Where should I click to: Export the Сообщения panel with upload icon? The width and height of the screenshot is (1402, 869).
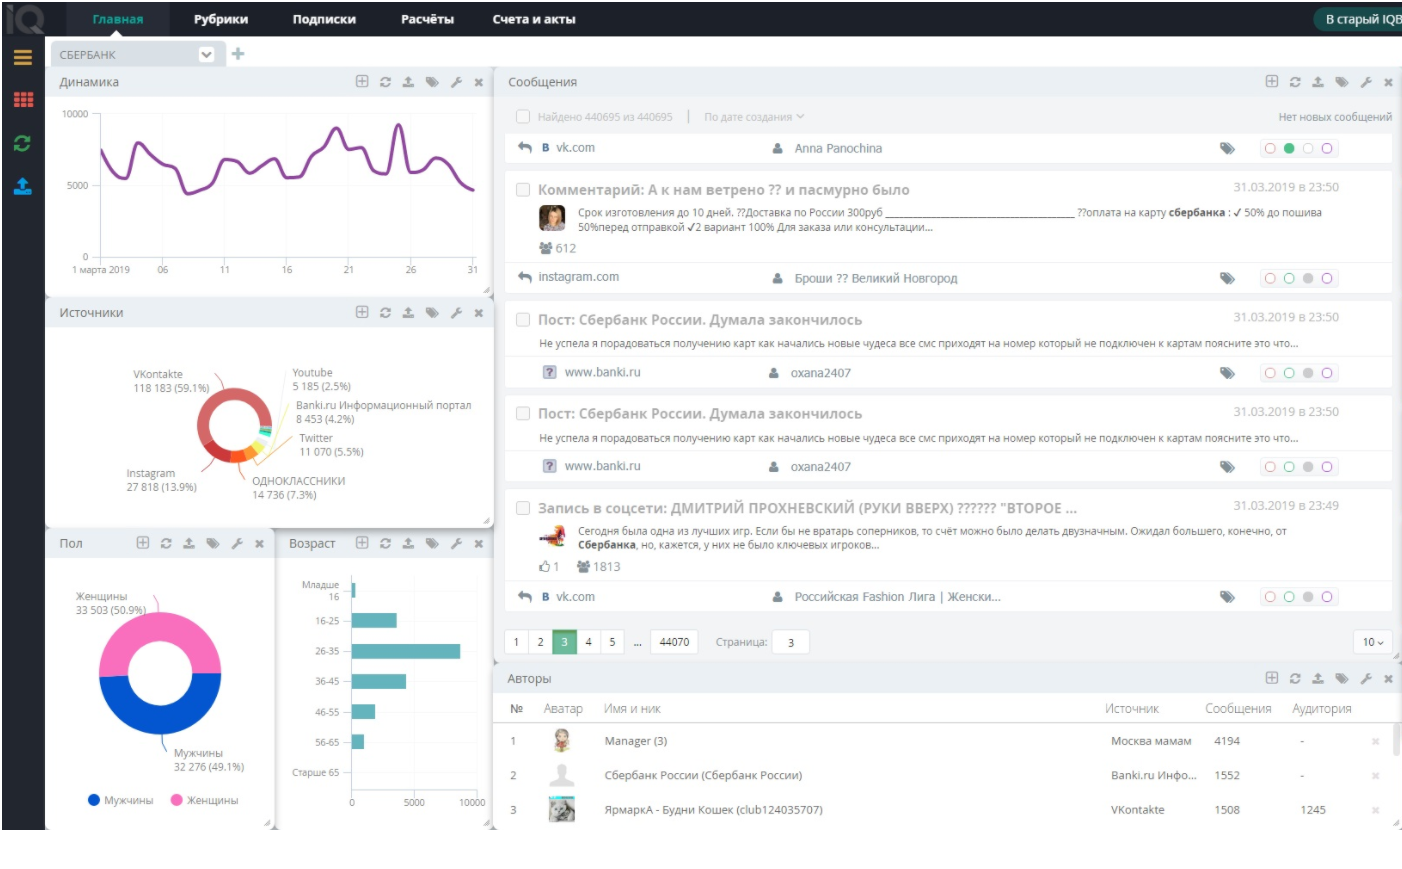(1318, 82)
